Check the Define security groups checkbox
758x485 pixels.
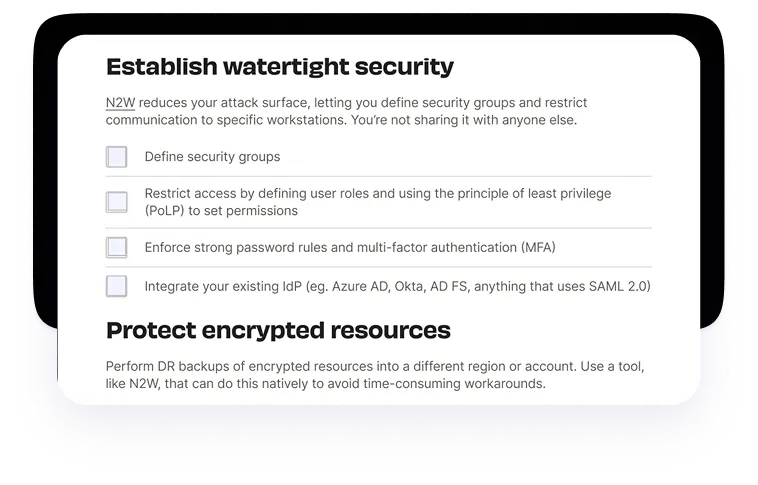click(x=117, y=157)
